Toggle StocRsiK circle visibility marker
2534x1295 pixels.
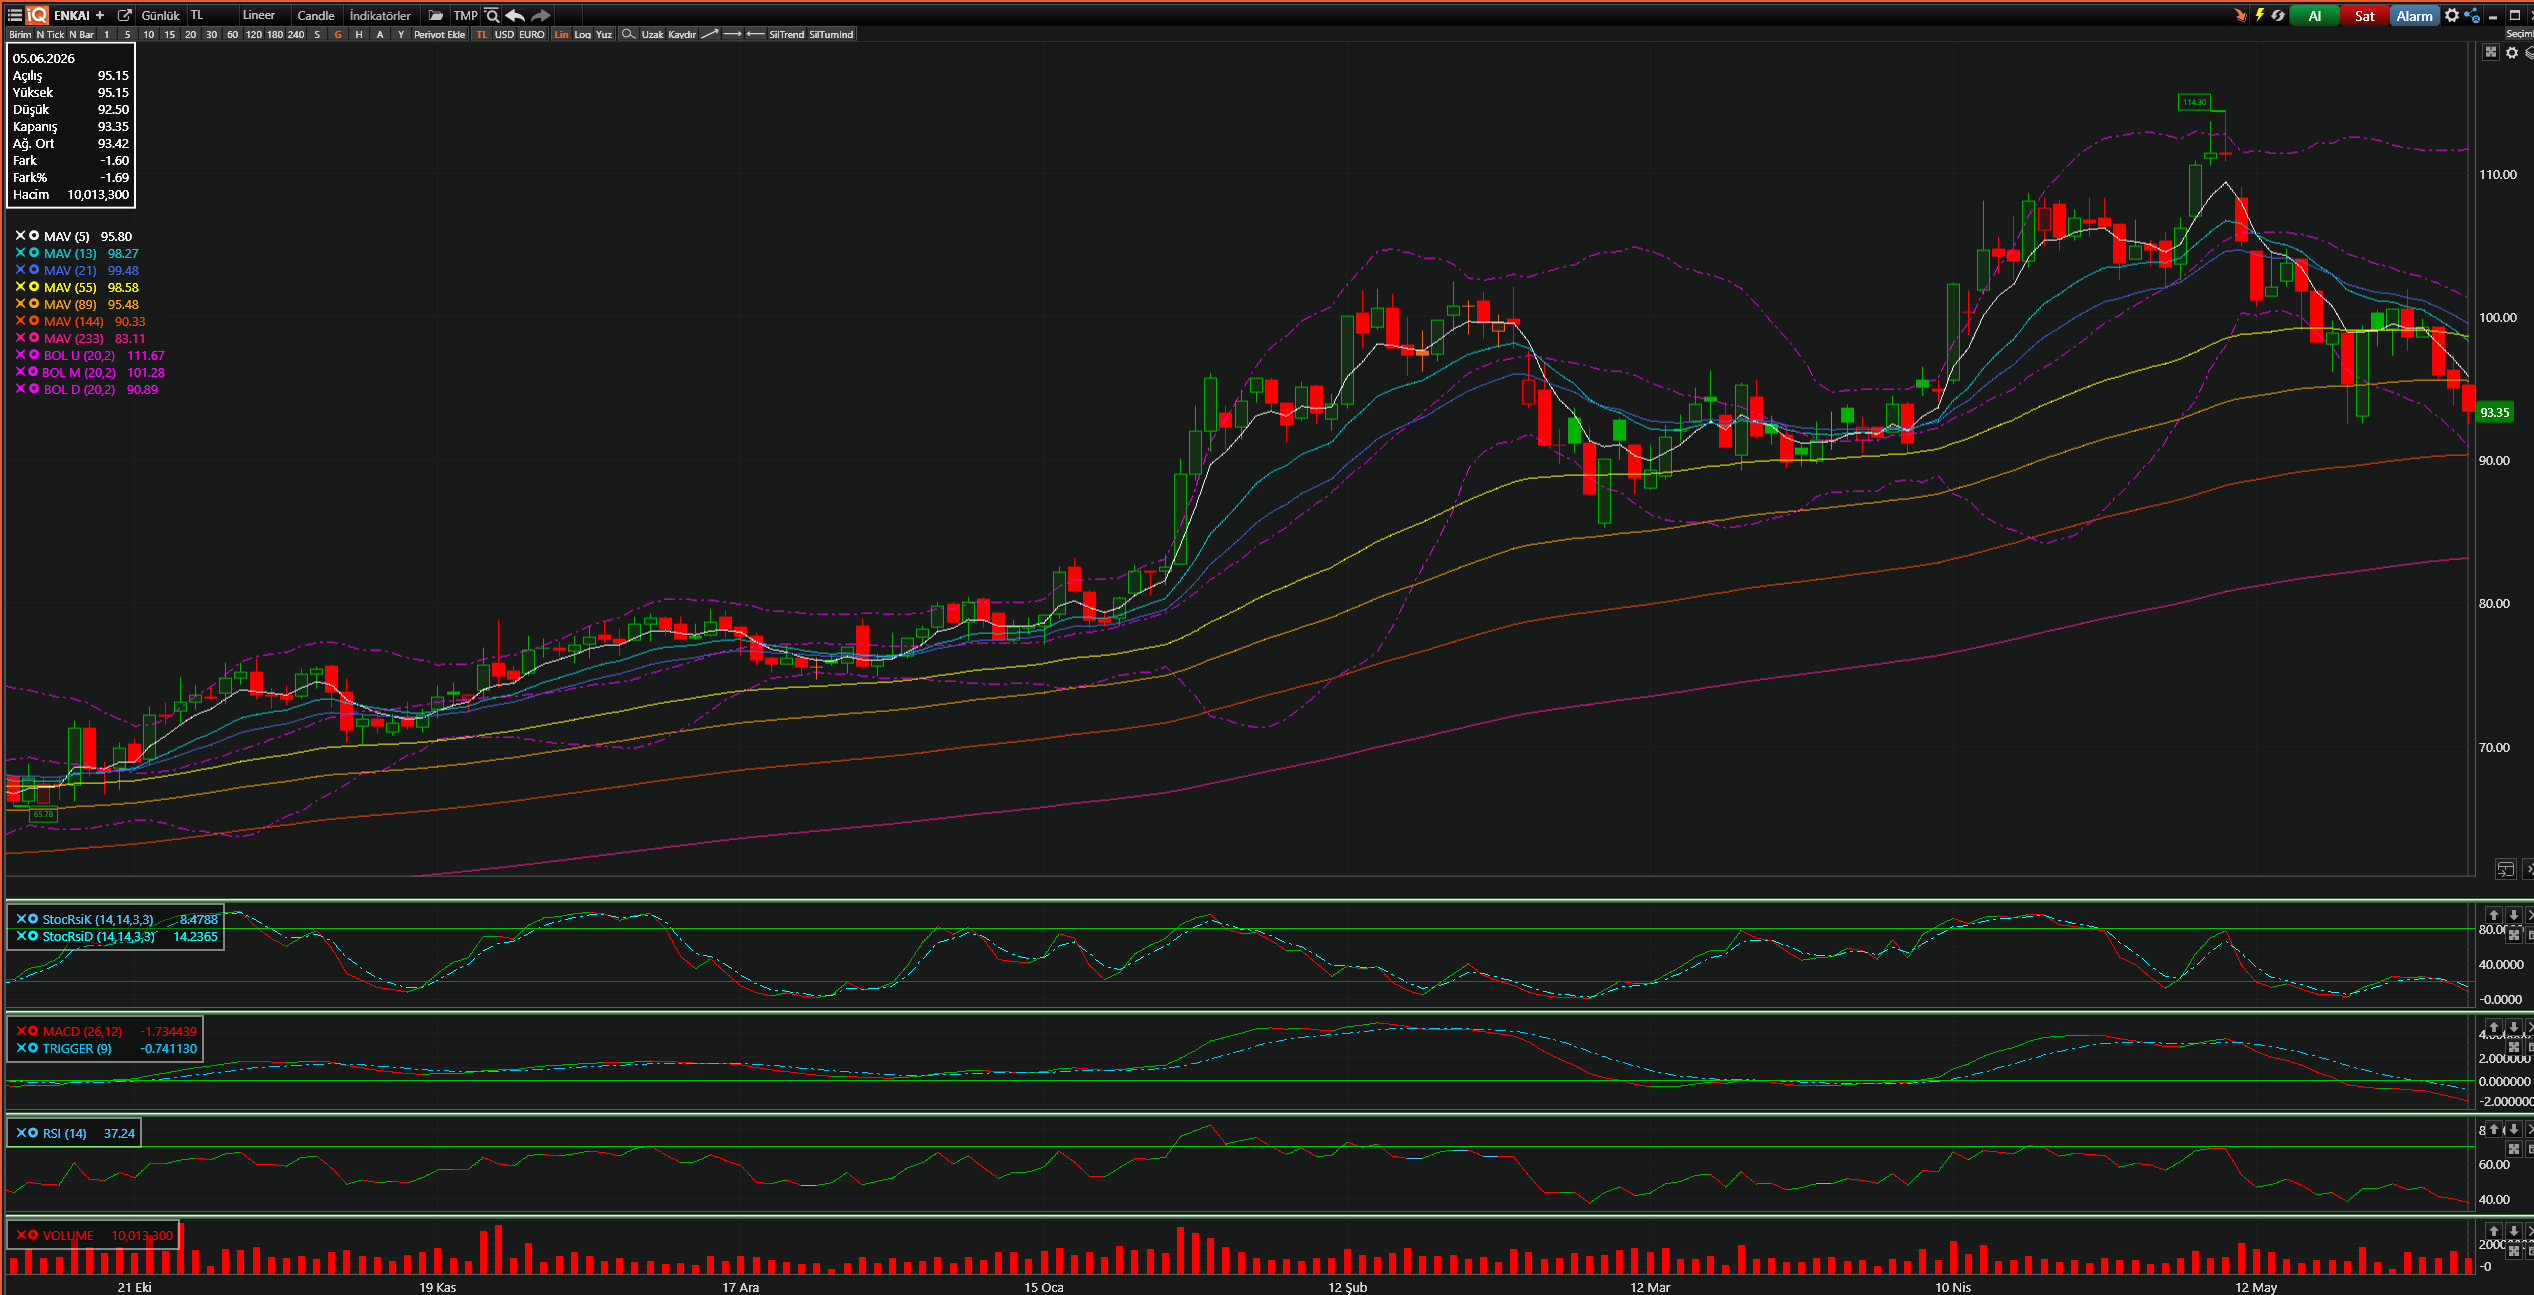[x=33, y=919]
